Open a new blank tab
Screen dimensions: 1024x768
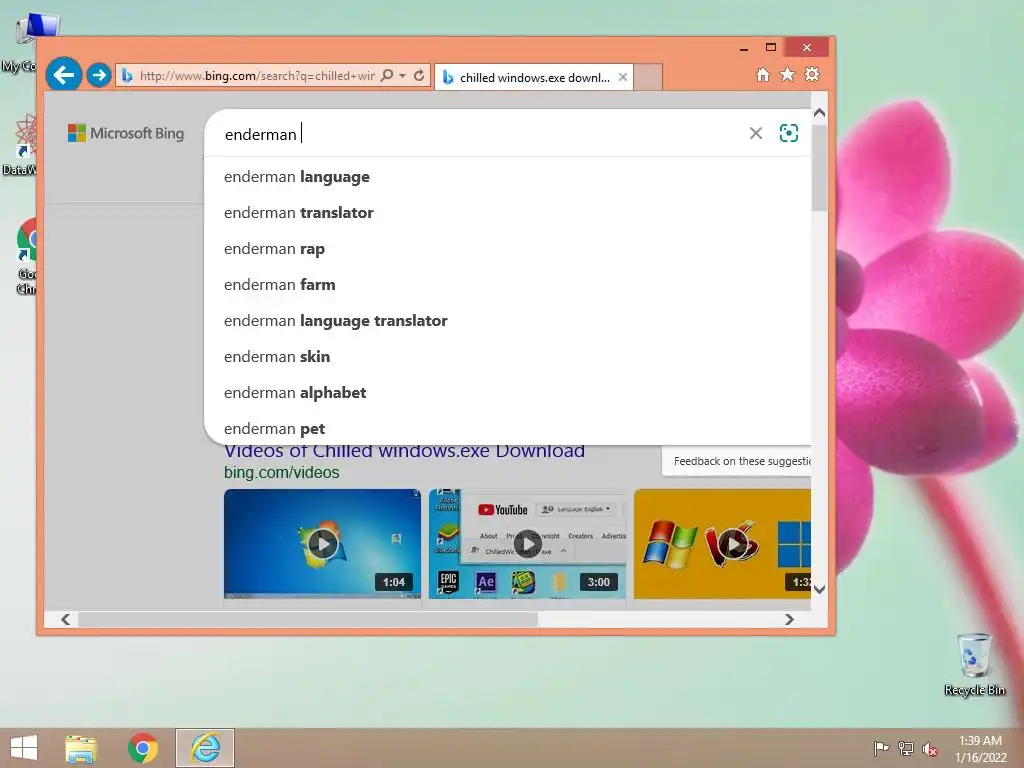coord(648,77)
